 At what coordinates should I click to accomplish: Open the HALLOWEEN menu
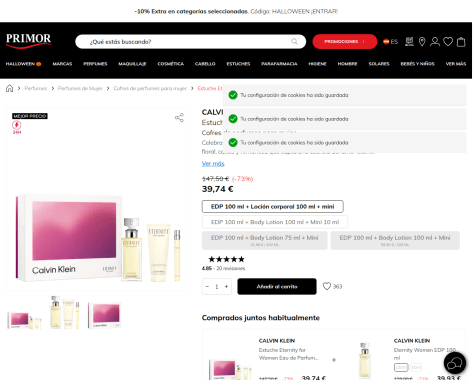[23, 64]
